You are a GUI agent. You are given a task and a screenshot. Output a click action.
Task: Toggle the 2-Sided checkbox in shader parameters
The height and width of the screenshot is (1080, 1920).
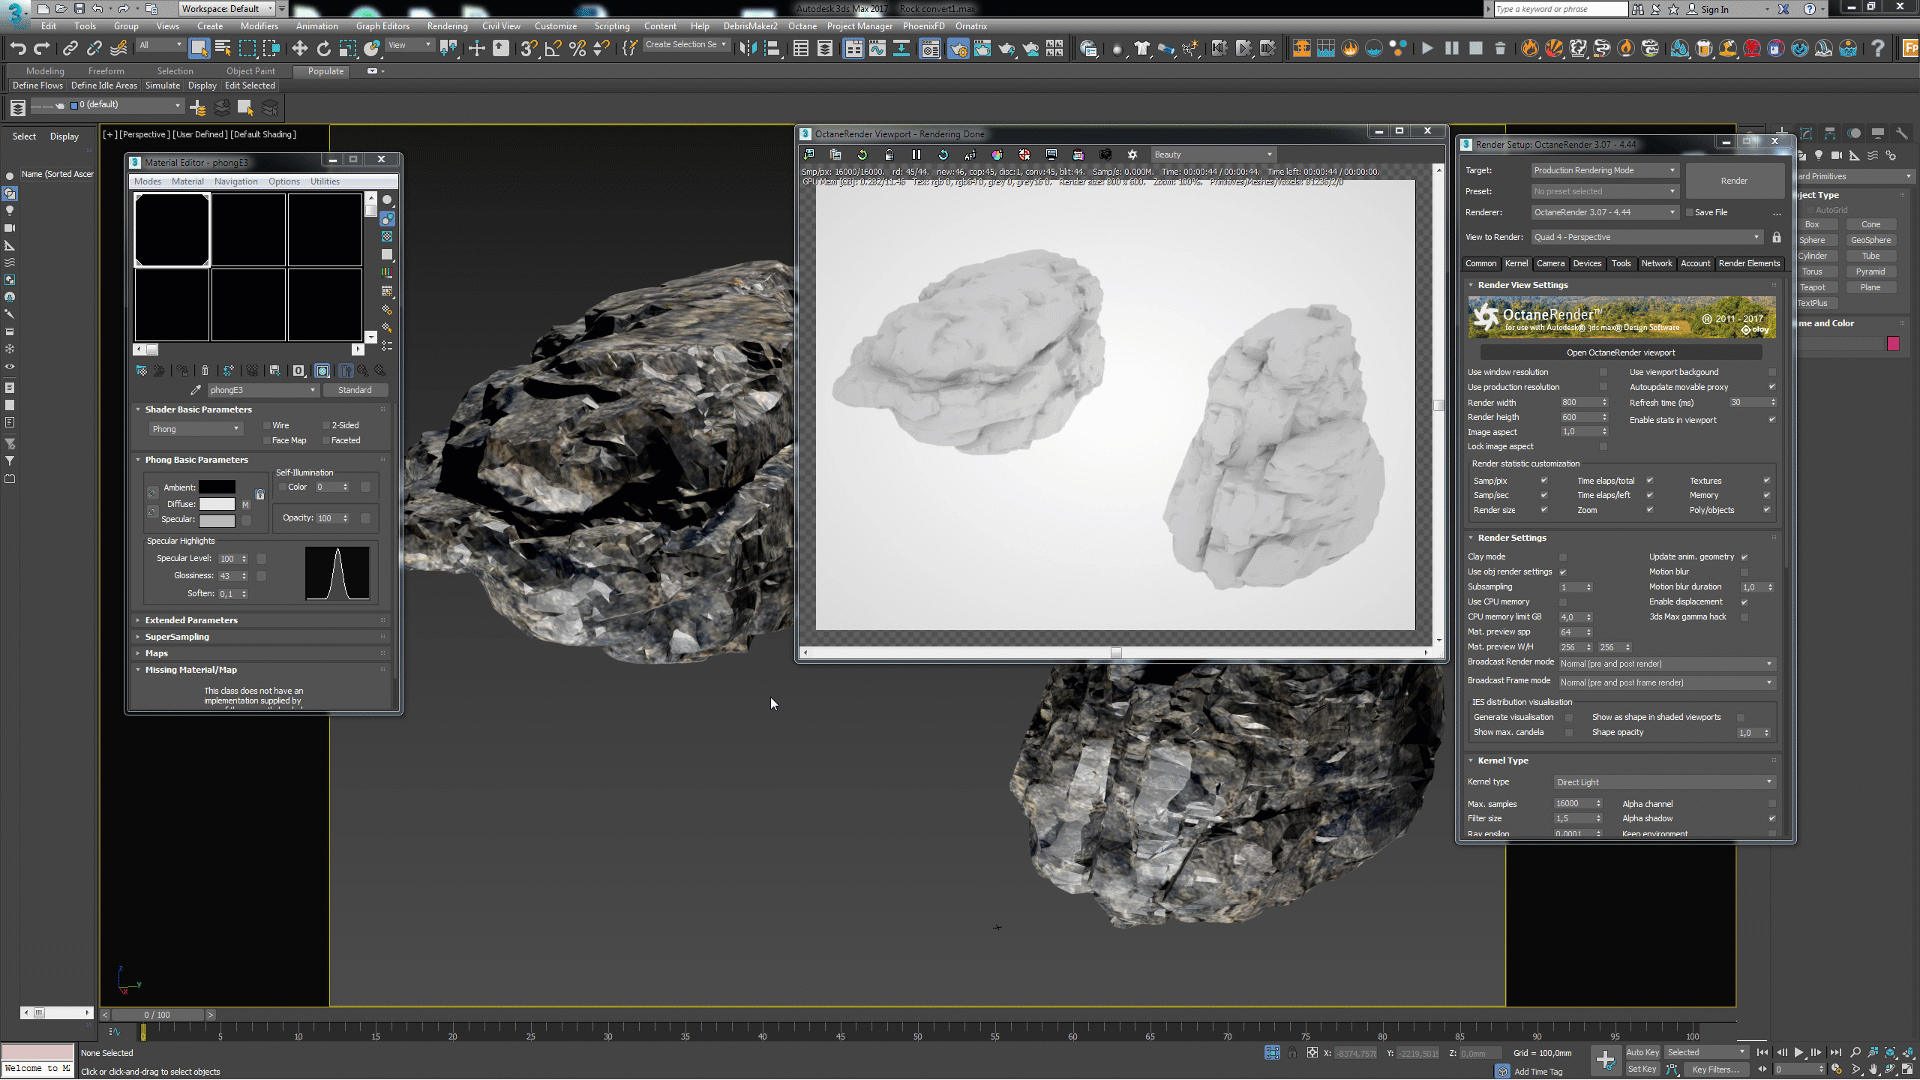click(326, 425)
